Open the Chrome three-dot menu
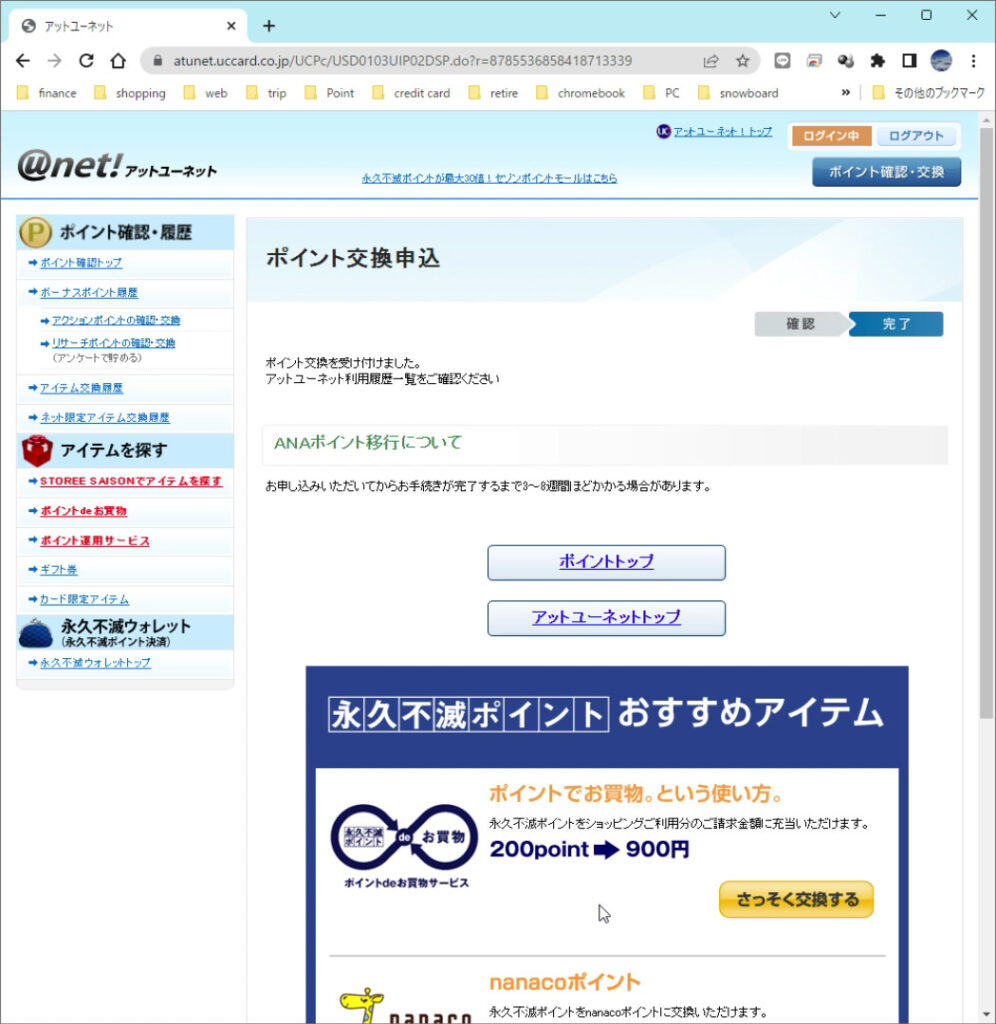The image size is (996, 1024). (973, 61)
